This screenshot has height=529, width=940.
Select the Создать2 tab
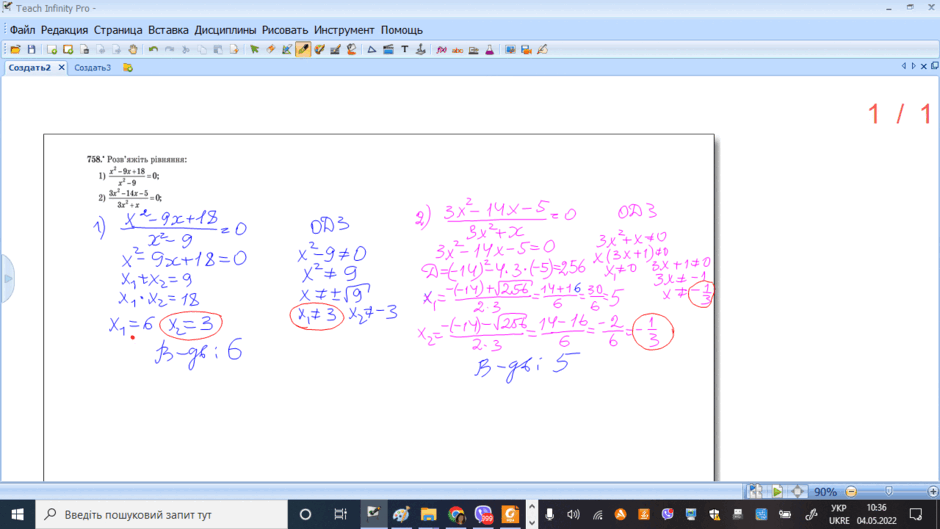tap(29, 68)
